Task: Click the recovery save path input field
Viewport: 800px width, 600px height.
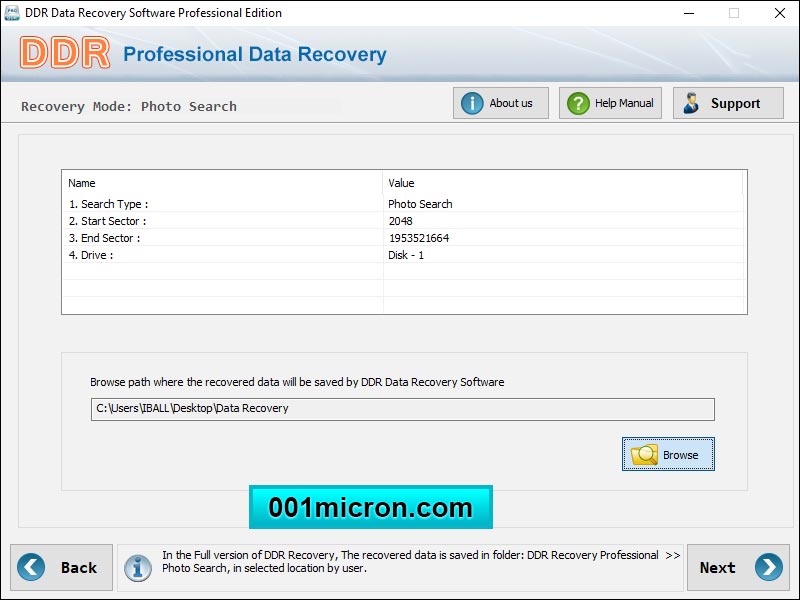Action: (403, 409)
